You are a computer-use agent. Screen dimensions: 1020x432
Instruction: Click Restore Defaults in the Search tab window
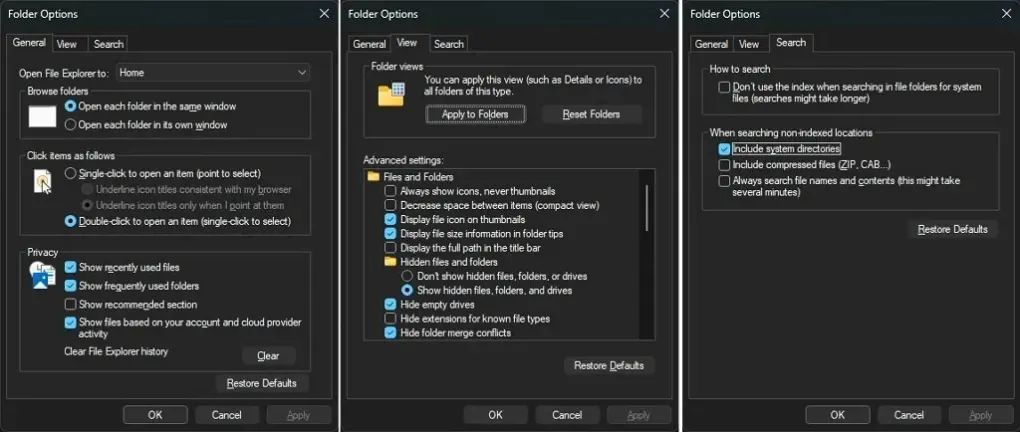click(x=952, y=230)
